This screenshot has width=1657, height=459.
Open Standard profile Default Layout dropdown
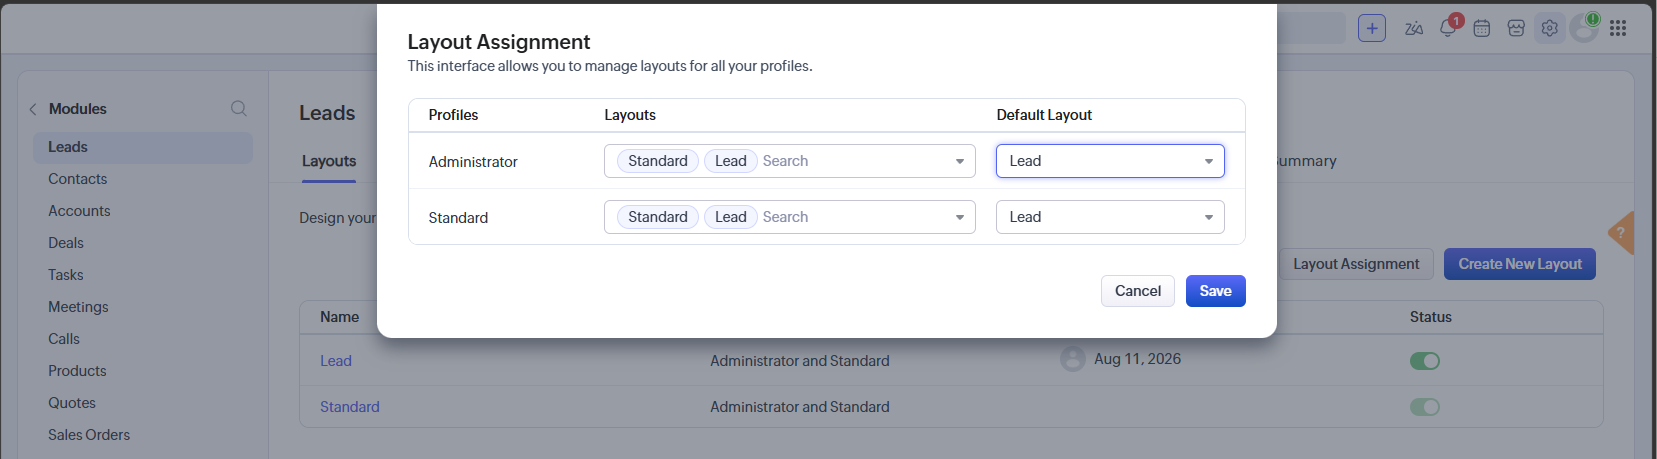click(x=1110, y=217)
